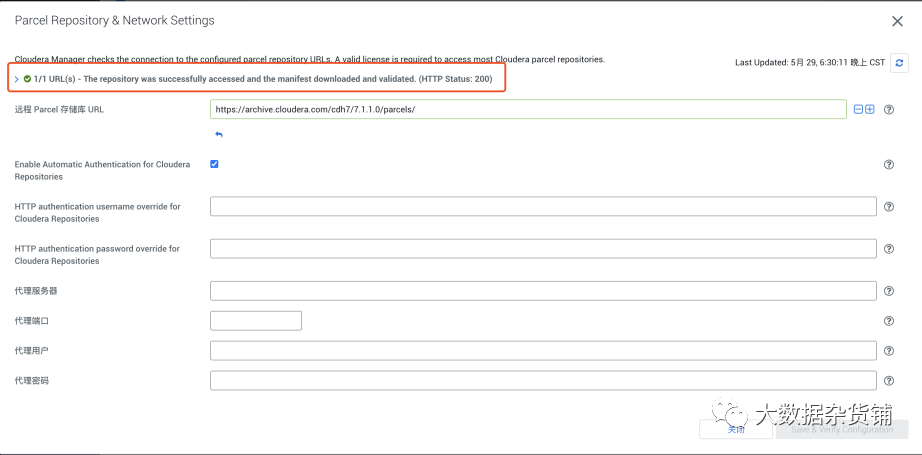Viewport: 922px width, 455px height.
Task: Click into the 代理端口 input field
Action: tap(256, 321)
